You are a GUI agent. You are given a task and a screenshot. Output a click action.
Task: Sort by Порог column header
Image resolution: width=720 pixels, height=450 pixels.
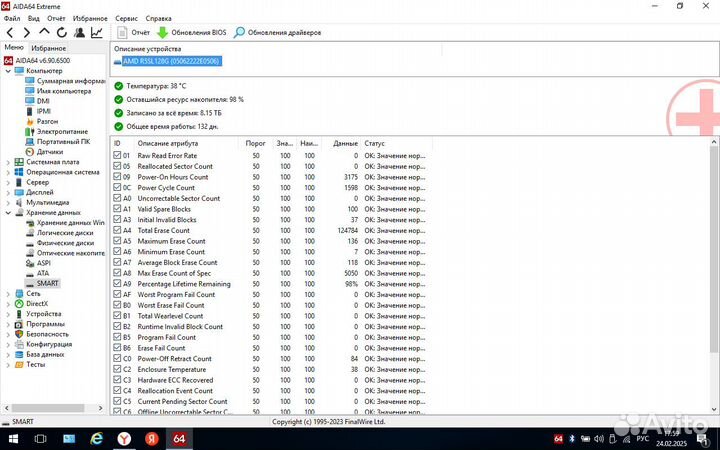(x=255, y=143)
